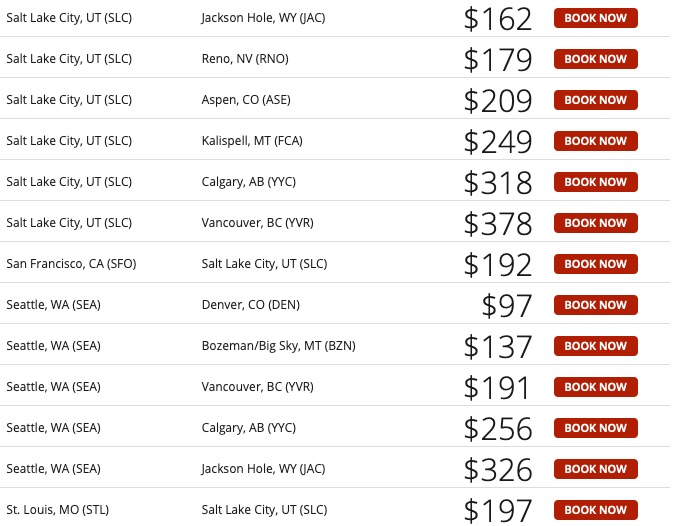Book Salt Lake City to Reno flight
This screenshot has width=676, height=526.
coord(595,59)
